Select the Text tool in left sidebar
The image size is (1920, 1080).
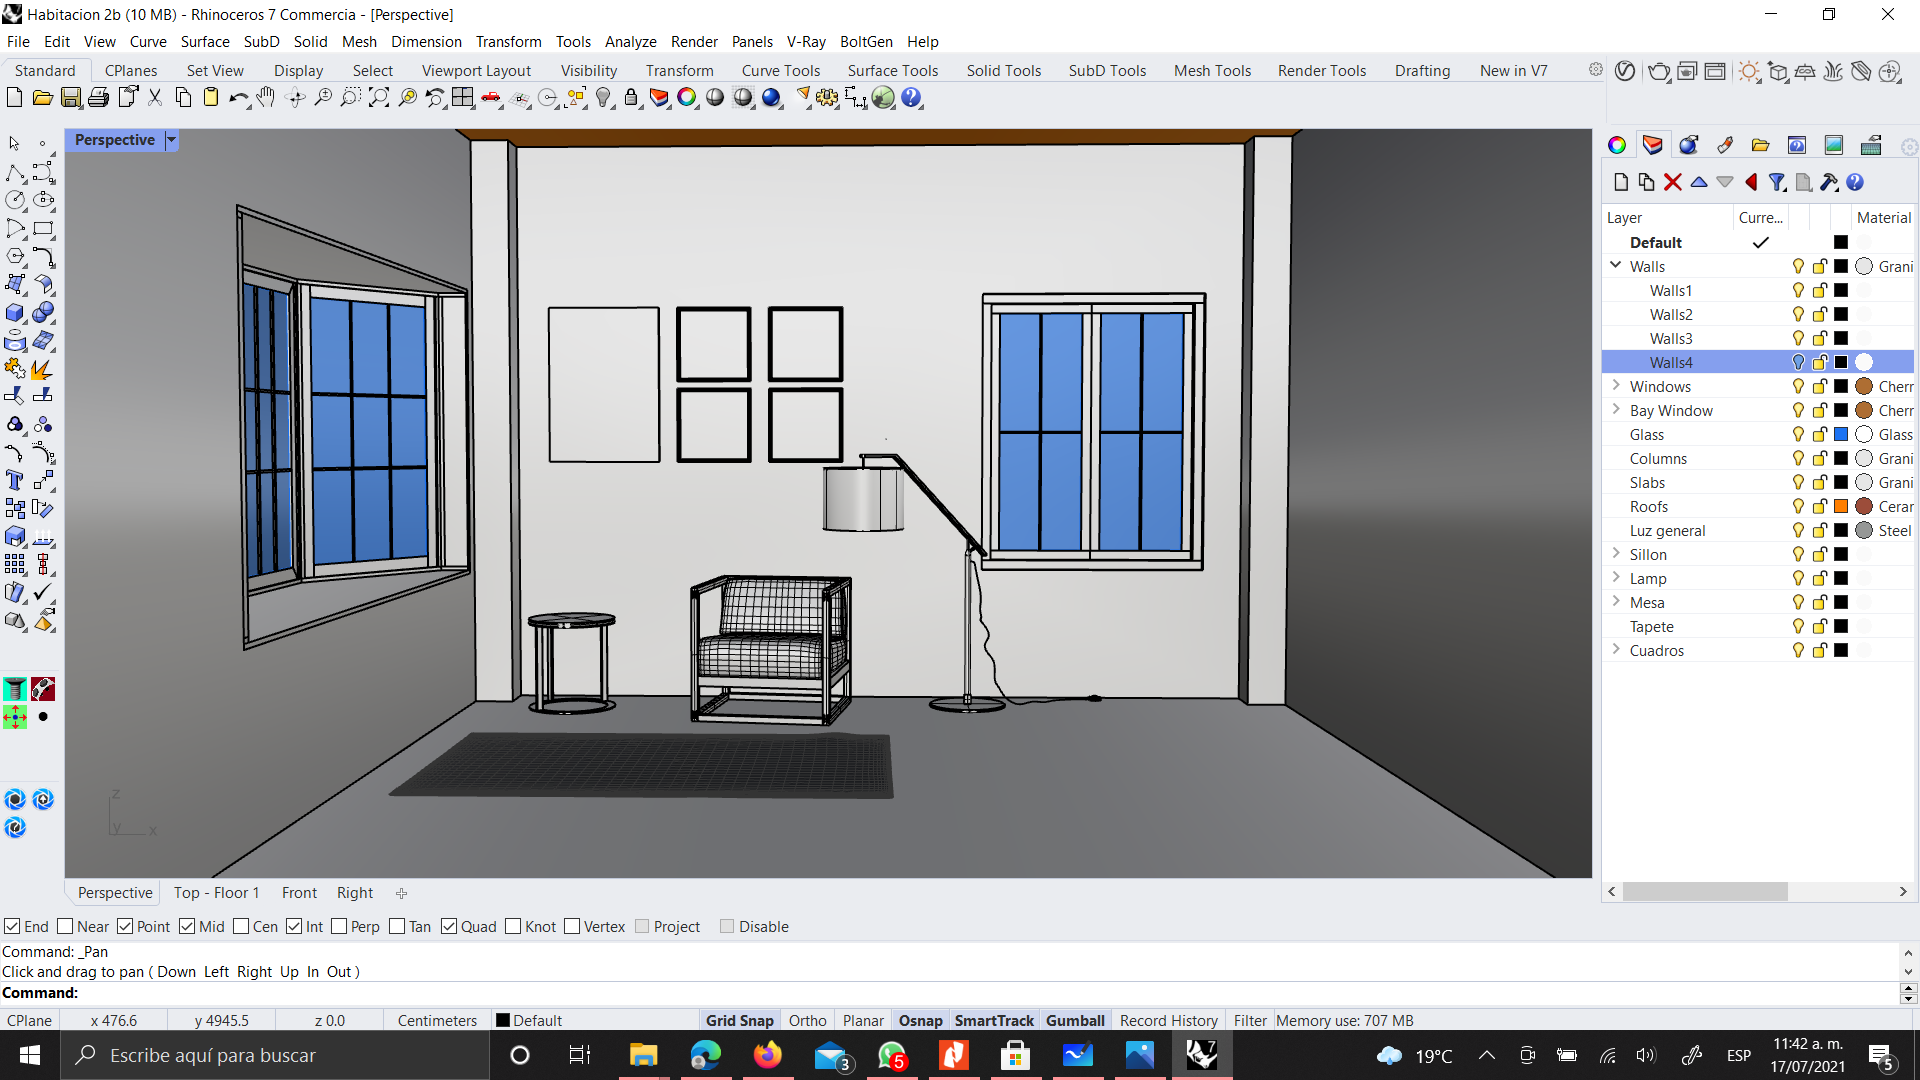point(15,481)
